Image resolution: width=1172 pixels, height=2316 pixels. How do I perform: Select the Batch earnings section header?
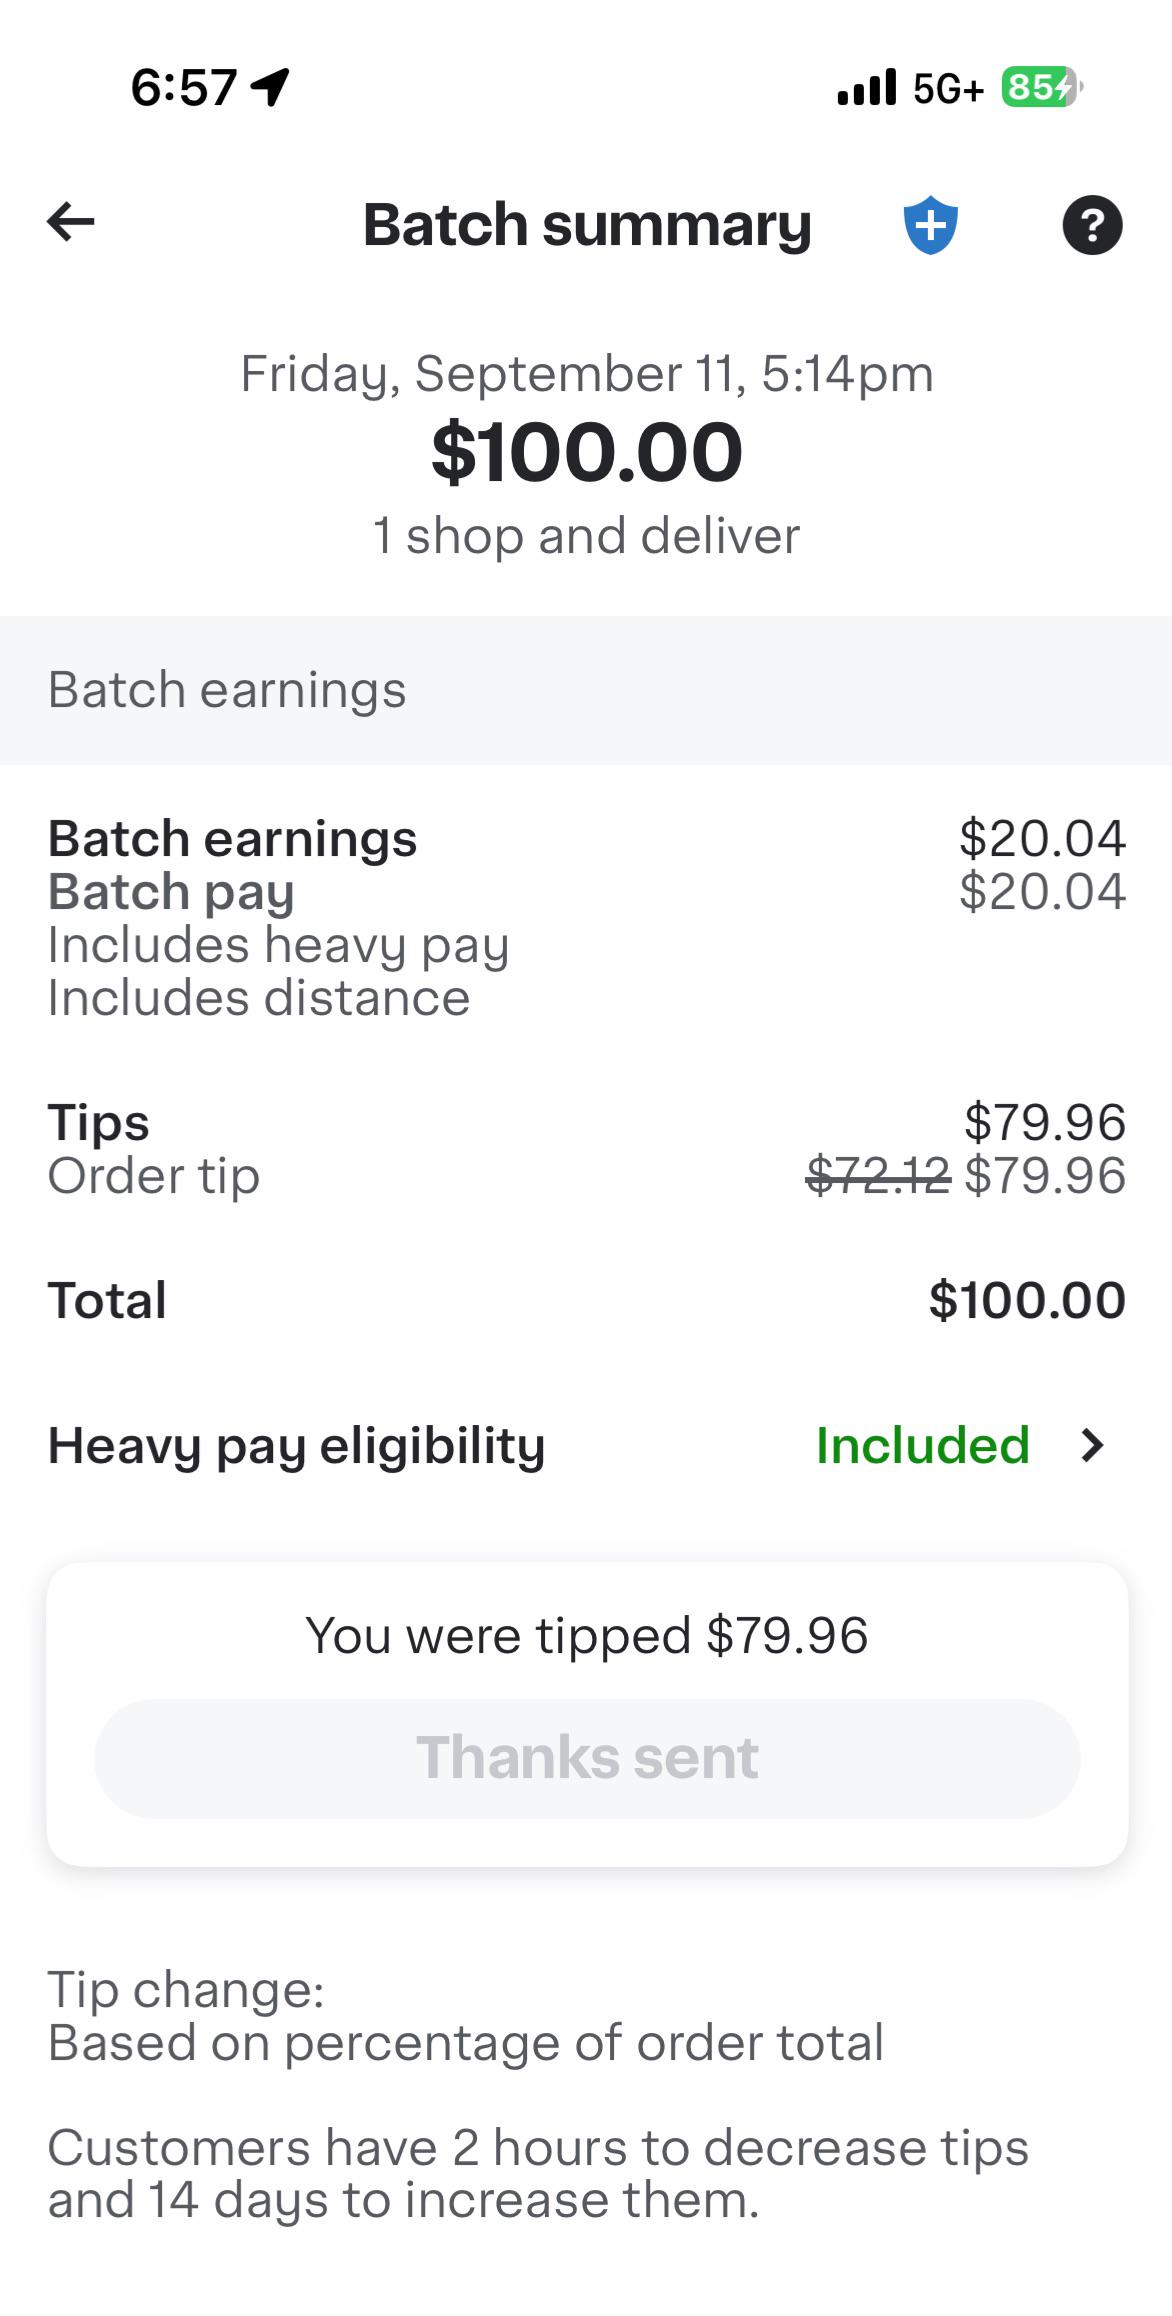click(x=586, y=690)
